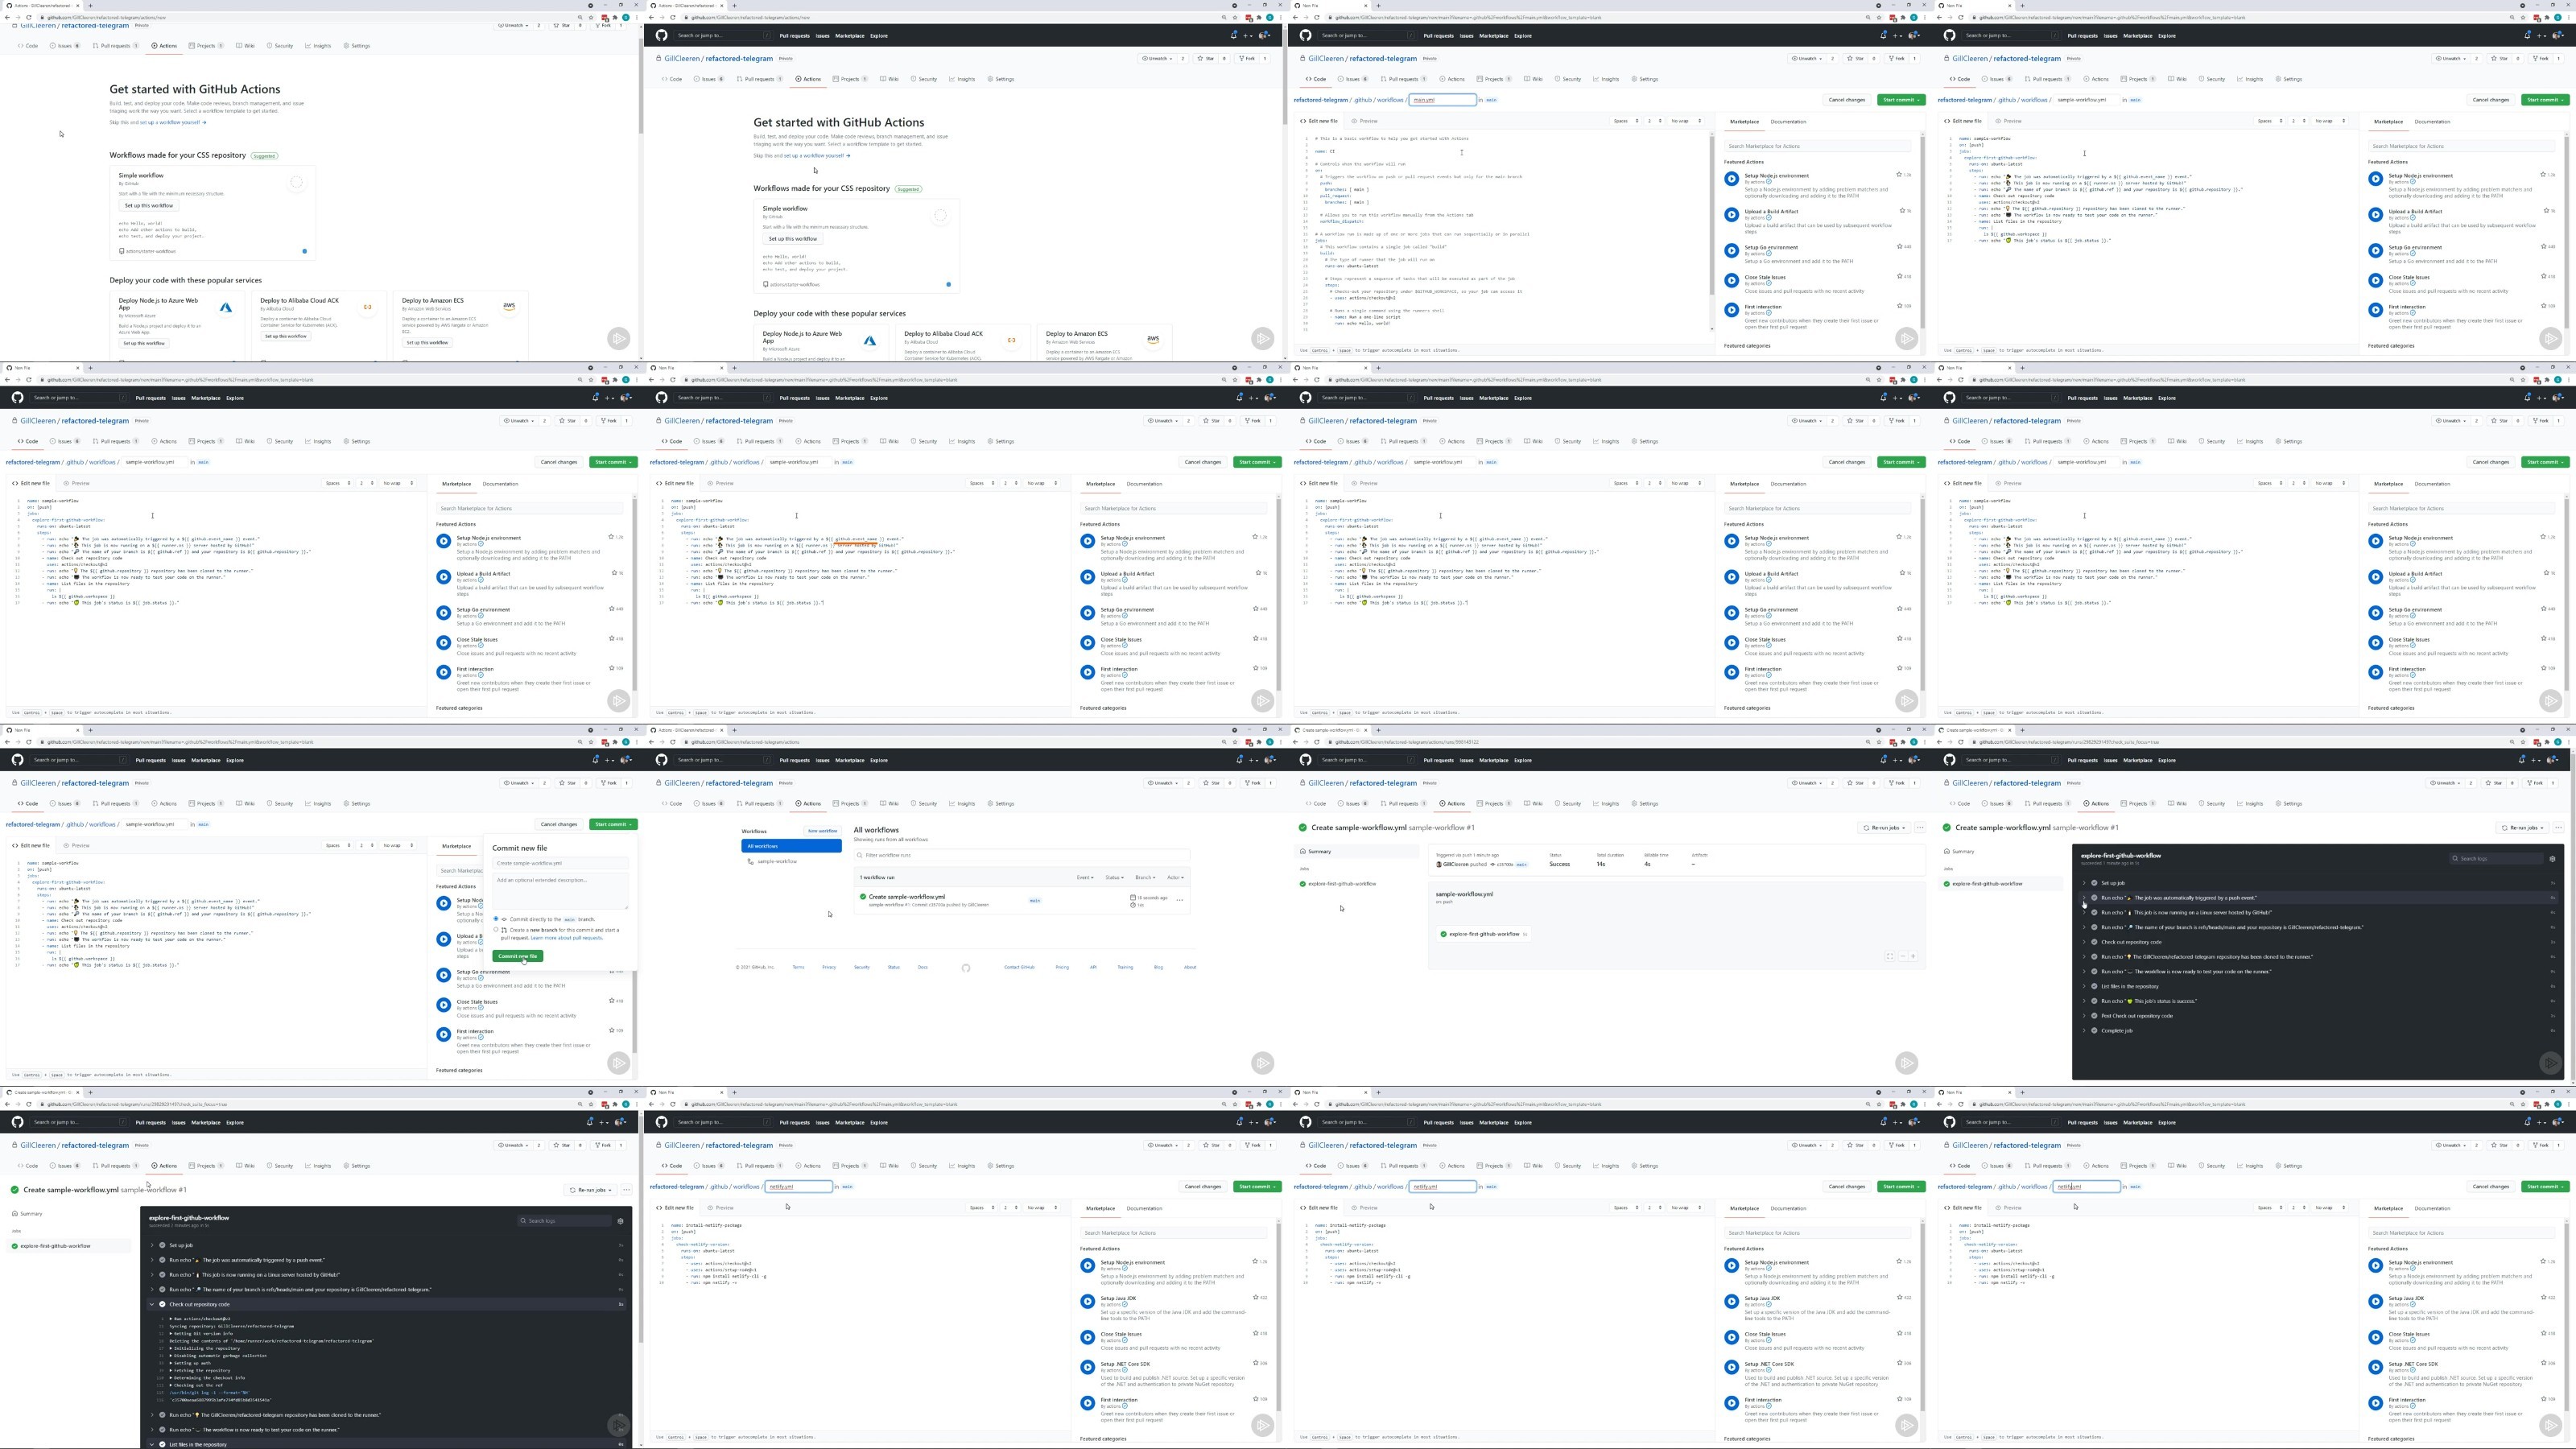Screen dimensions: 2576x1449
Task: Set up Deploy to Alibaba Cloud ACK workflow
Action: coord(285,336)
